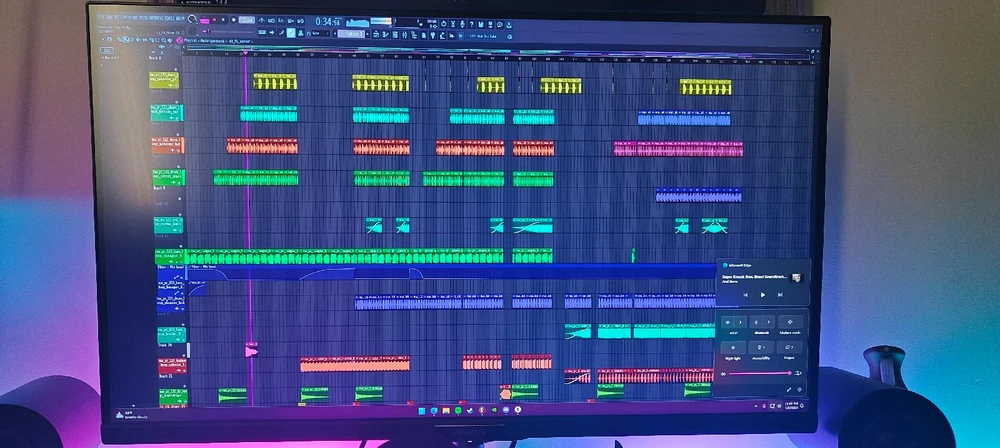Open the weather widget on taskbar
The height and width of the screenshot is (448, 1000).
click(x=133, y=415)
